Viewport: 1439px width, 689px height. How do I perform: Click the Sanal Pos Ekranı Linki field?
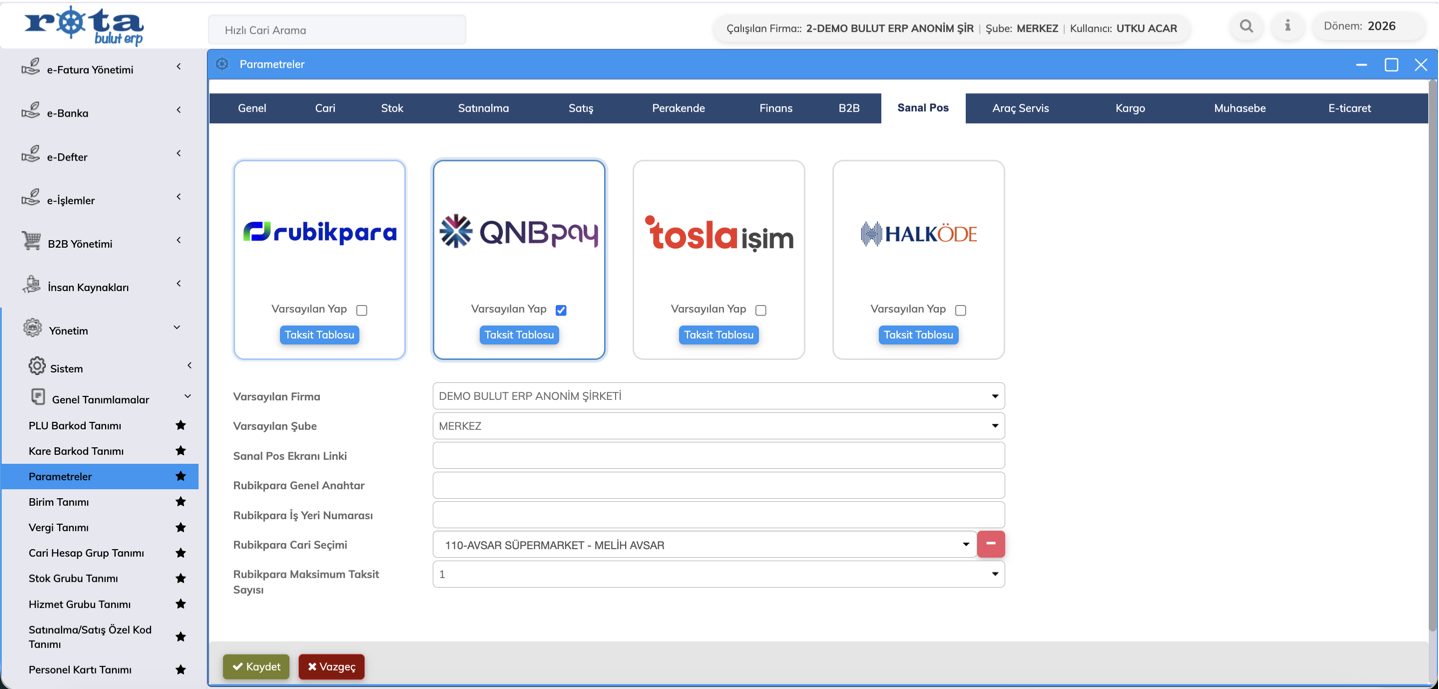718,456
